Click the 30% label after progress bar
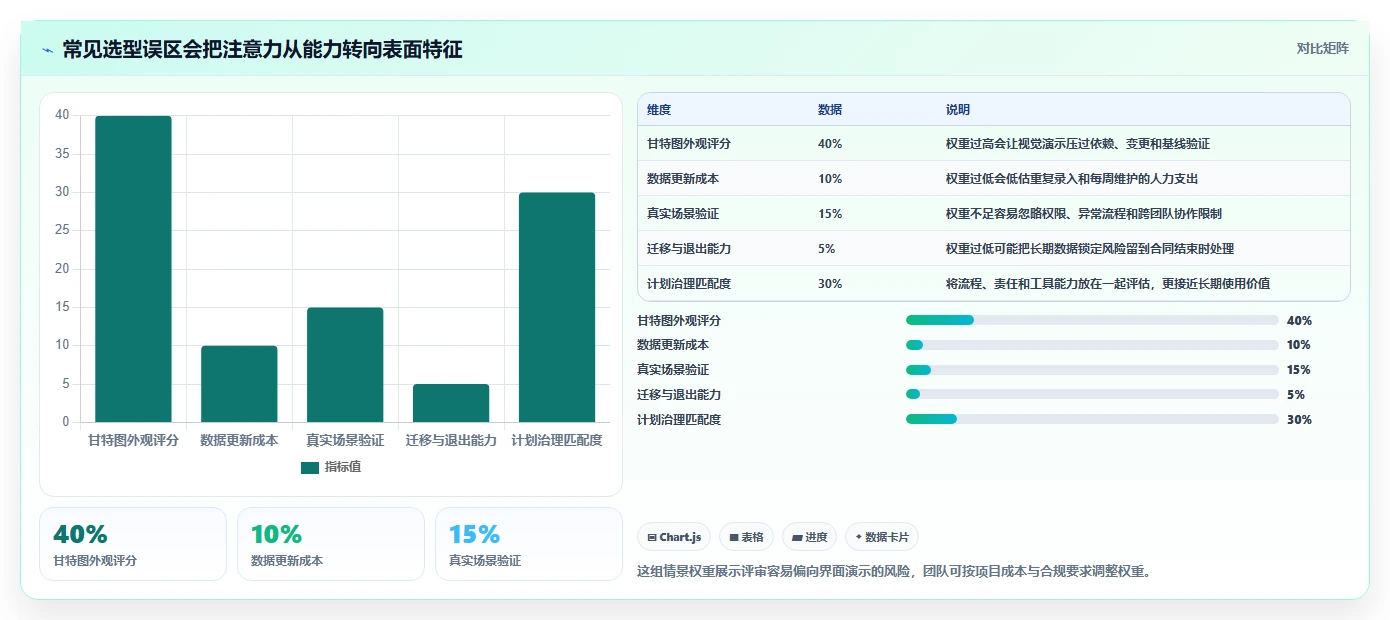 coord(1299,420)
